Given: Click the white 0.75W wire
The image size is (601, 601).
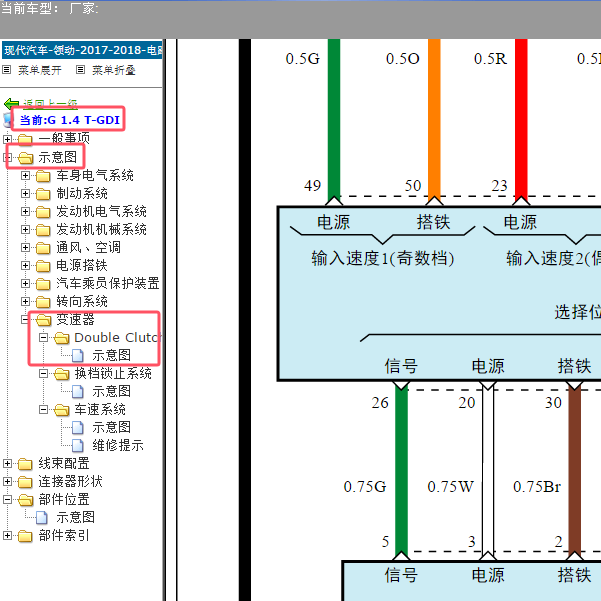Looking at the screenshot, I should (488, 470).
